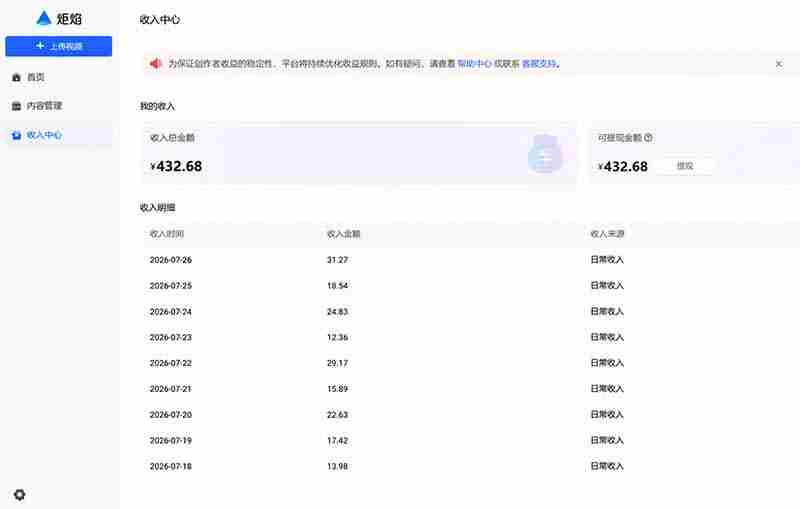Viewport: 800px width, 509px height.
Task: Click the 收入来源 column header
Action: pyautogui.click(x=607, y=234)
